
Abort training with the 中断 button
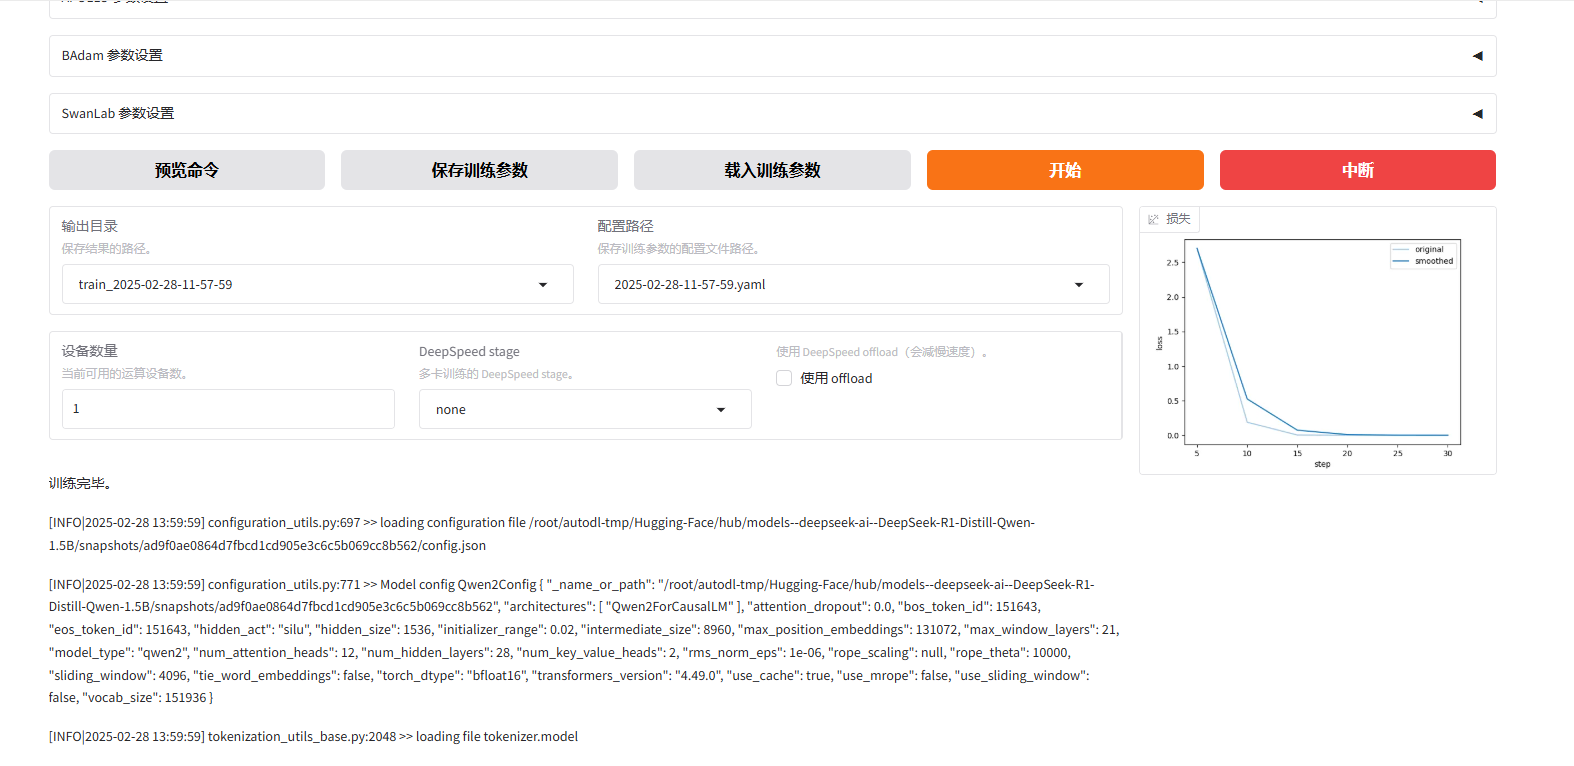tap(1358, 170)
